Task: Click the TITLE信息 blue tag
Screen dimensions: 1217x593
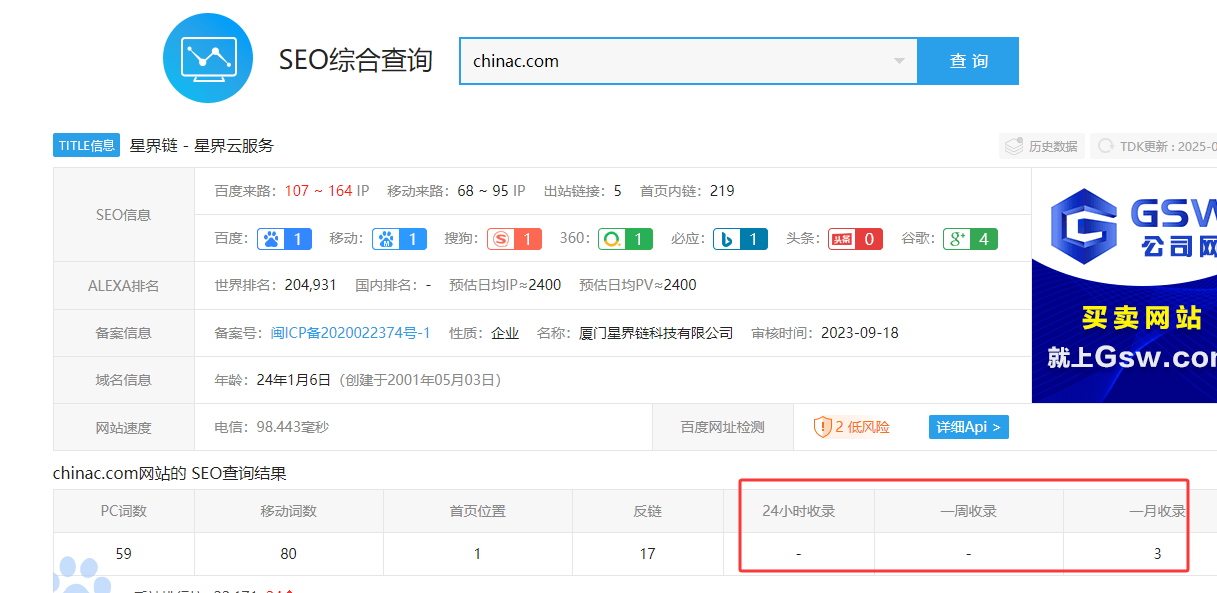Action: (86, 145)
